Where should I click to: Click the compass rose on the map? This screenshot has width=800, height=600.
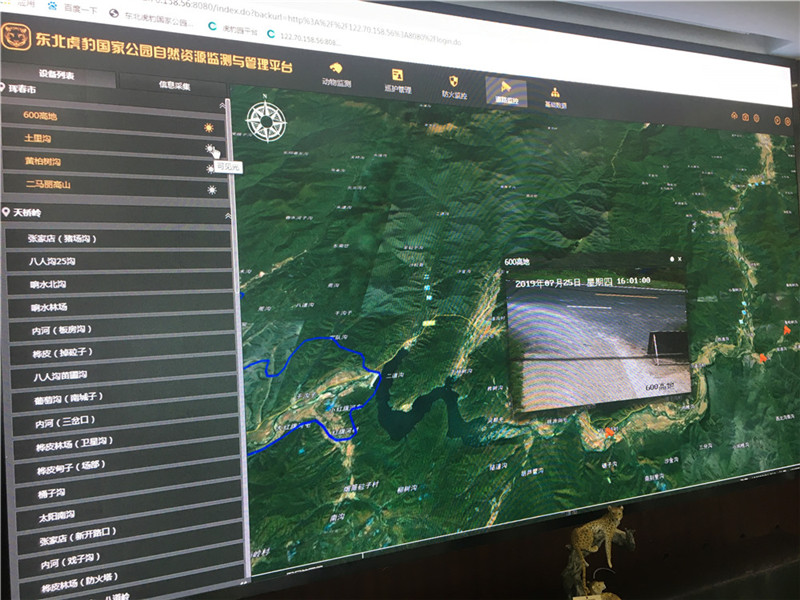pos(266,121)
